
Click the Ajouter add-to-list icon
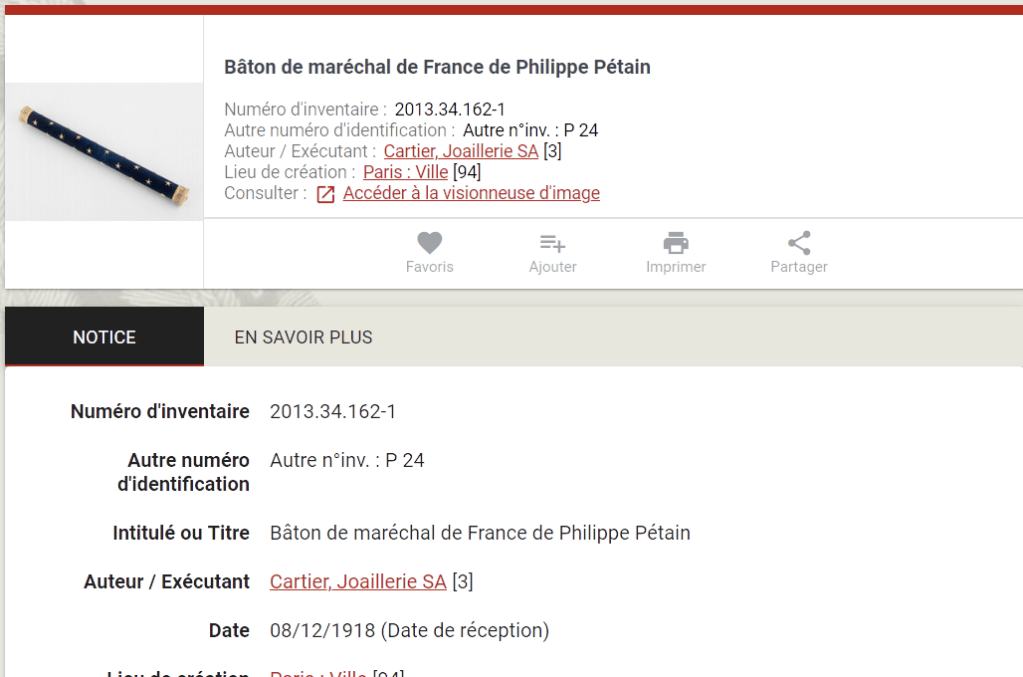[552, 243]
